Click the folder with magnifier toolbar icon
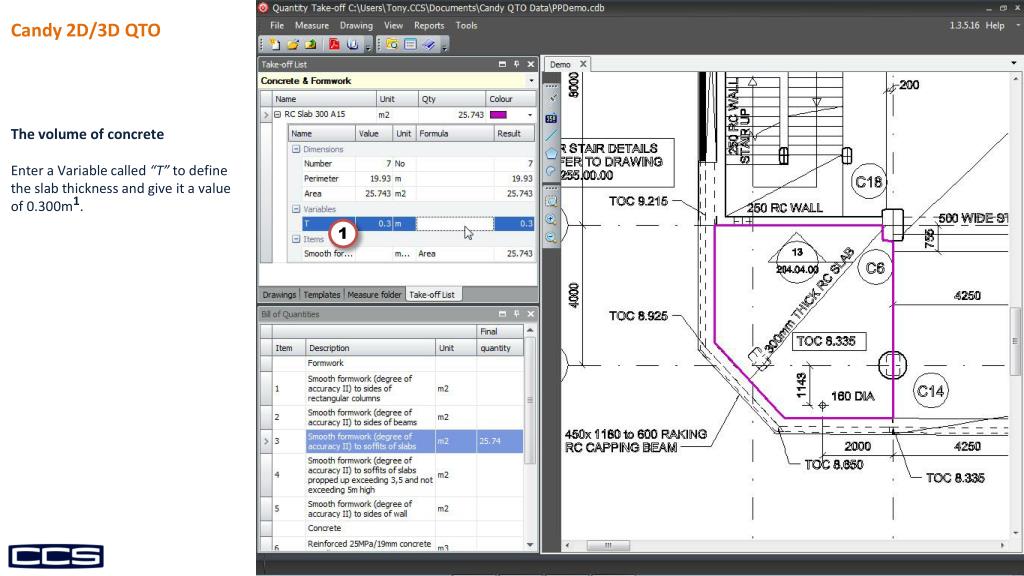 click(392, 44)
